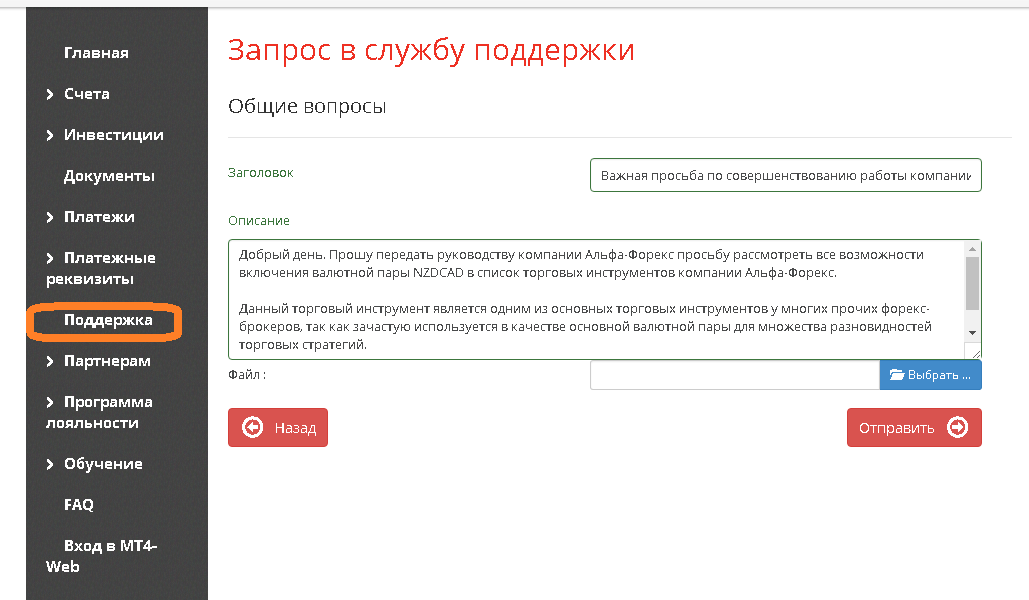Click the right arrow icon on Отправить
Image resolution: width=1029 pixels, height=600 pixels.
coord(957,427)
